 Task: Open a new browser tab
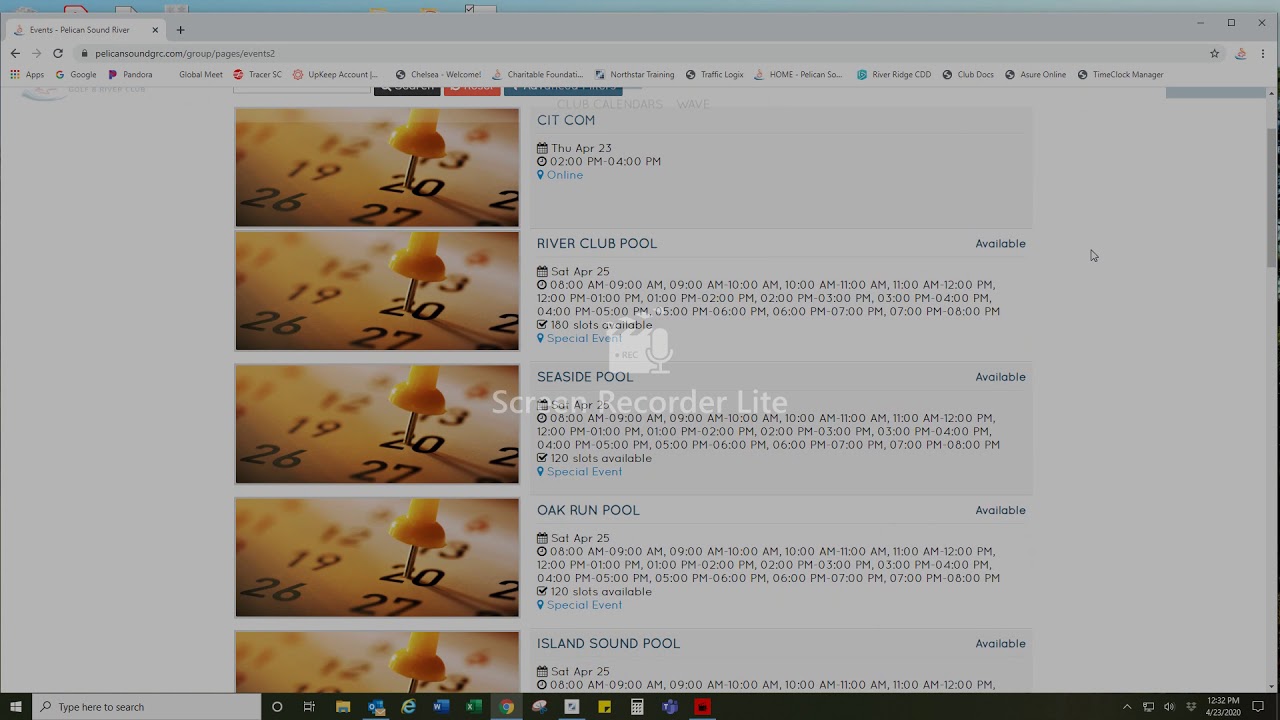[181, 30]
